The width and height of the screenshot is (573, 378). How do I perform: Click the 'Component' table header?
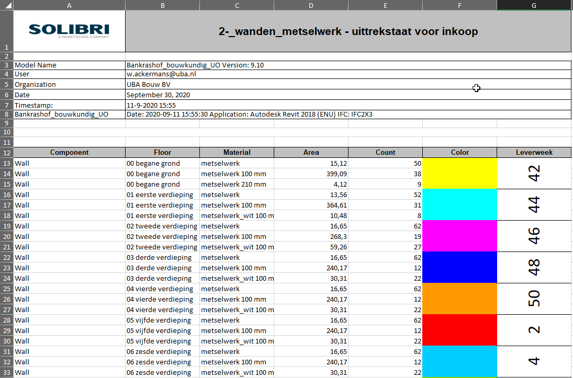coord(69,152)
